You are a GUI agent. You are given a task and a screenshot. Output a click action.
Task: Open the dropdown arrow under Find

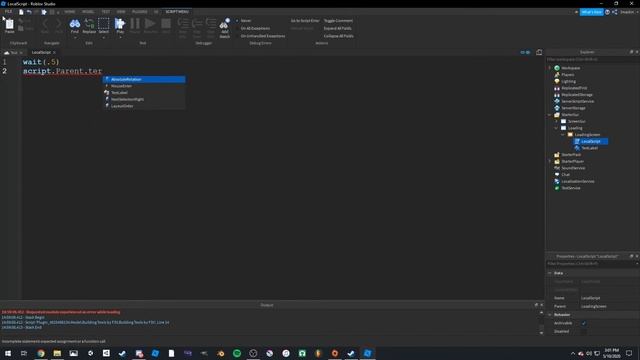tap(75, 37)
